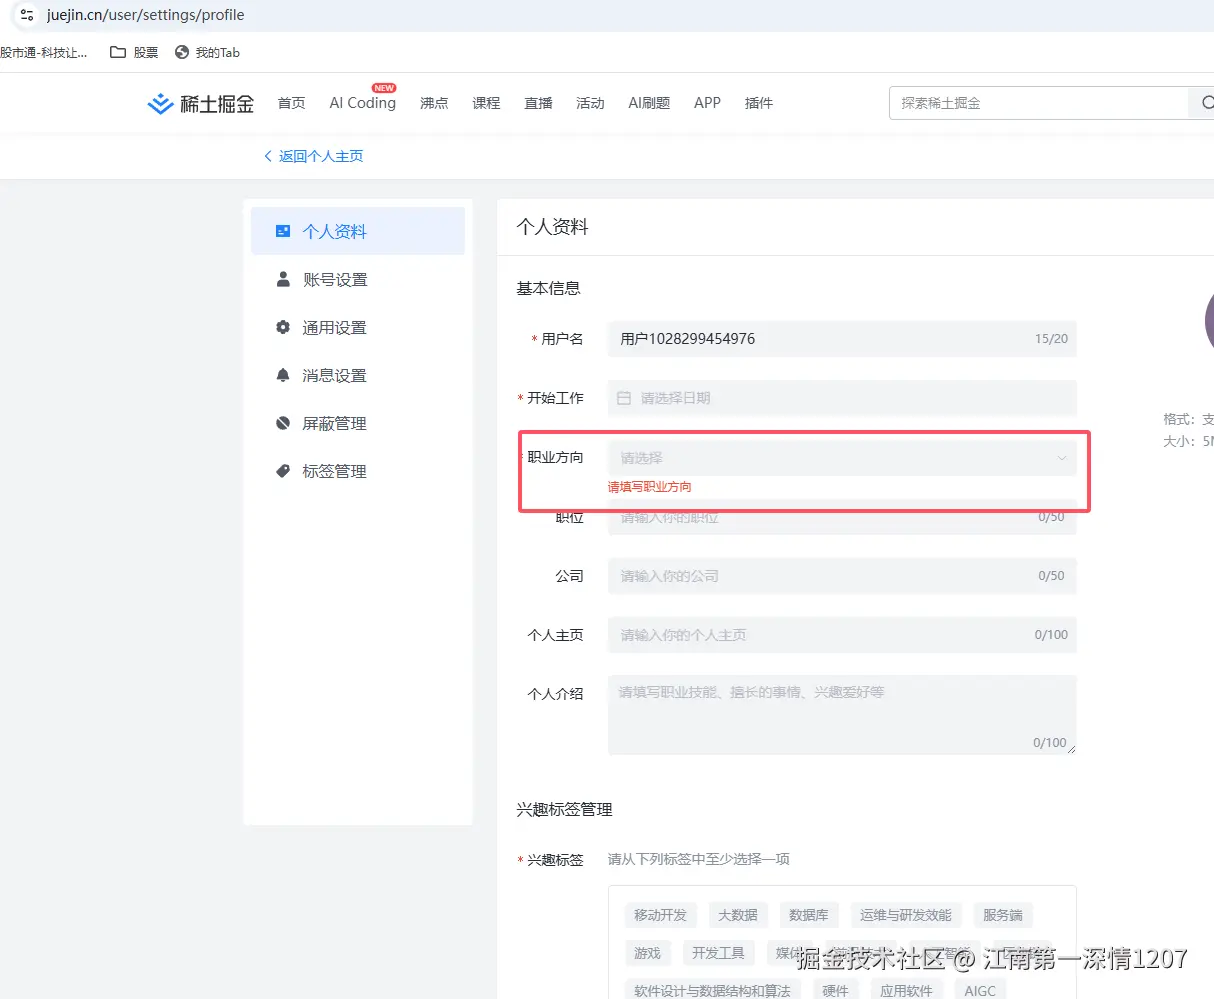Image resolution: width=1214 pixels, height=999 pixels.
Task: Select the 标签管理 tag icon
Action: (284, 471)
